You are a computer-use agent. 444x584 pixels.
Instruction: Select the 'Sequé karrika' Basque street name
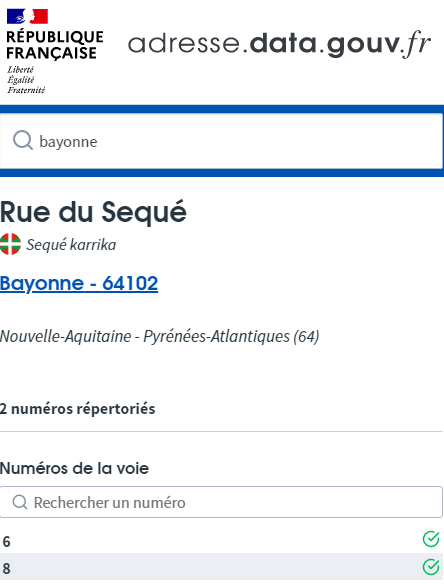(71, 245)
